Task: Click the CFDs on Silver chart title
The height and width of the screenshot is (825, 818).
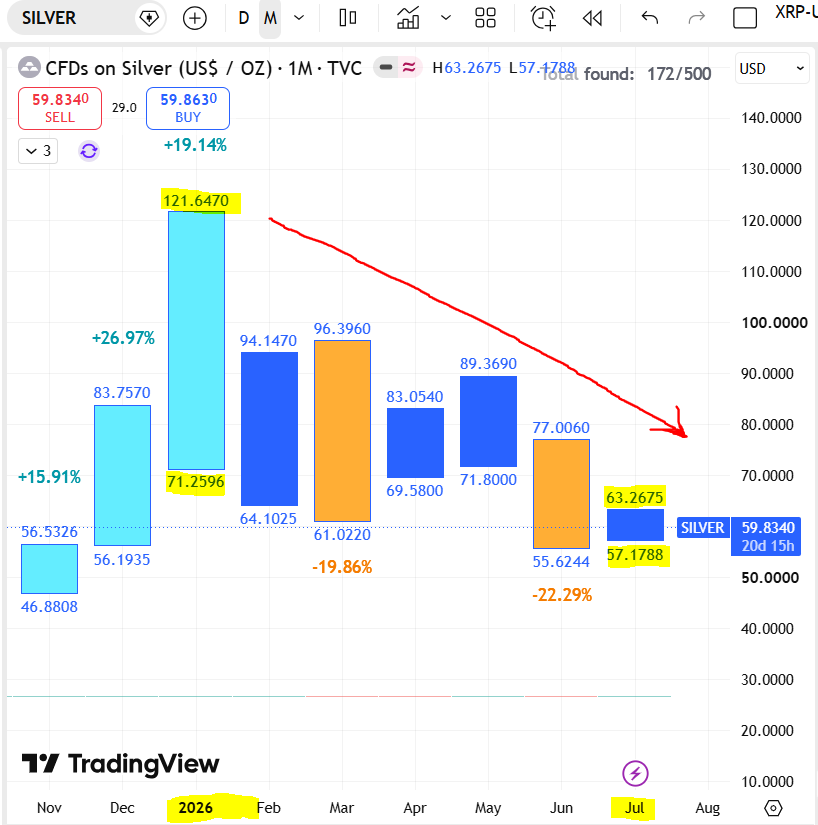Action: pyautogui.click(x=204, y=68)
